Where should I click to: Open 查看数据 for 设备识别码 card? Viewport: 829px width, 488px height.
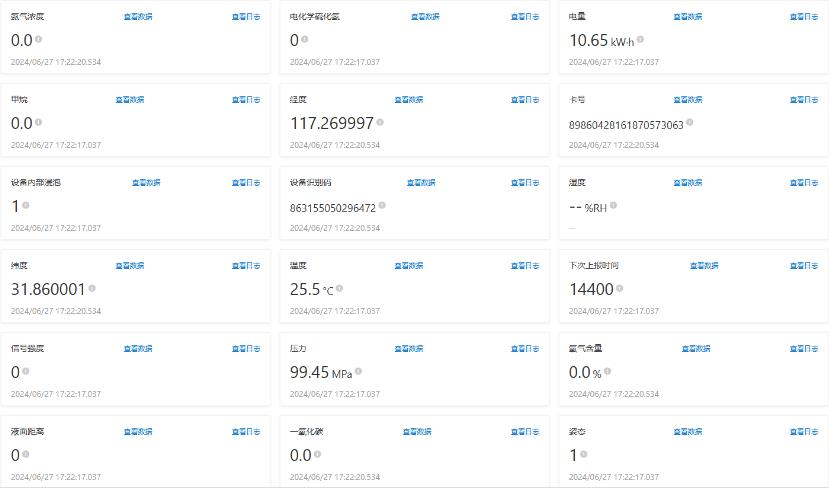pos(421,183)
